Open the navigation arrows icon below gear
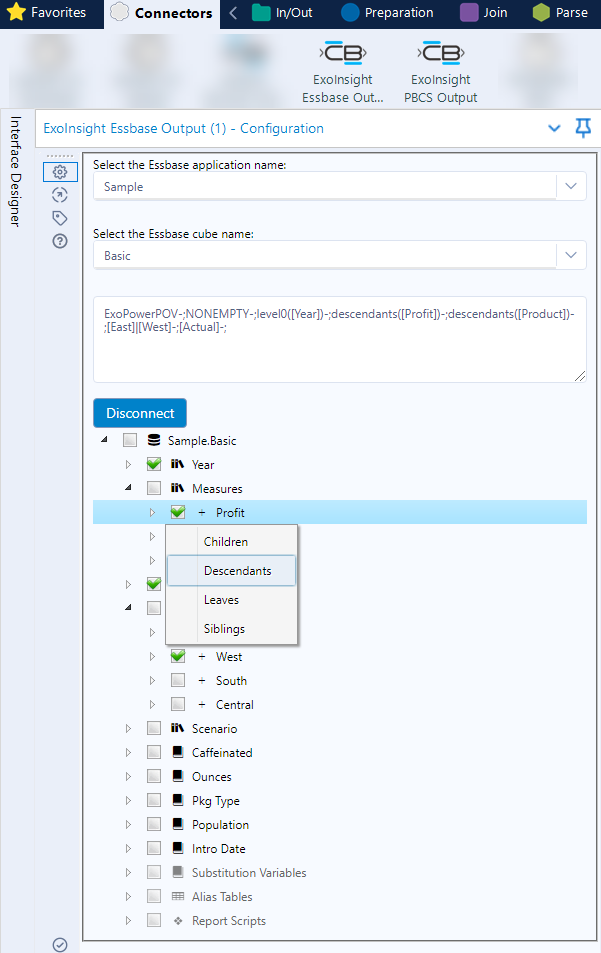The height and width of the screenshot is (953, 601). pos(60,195)
